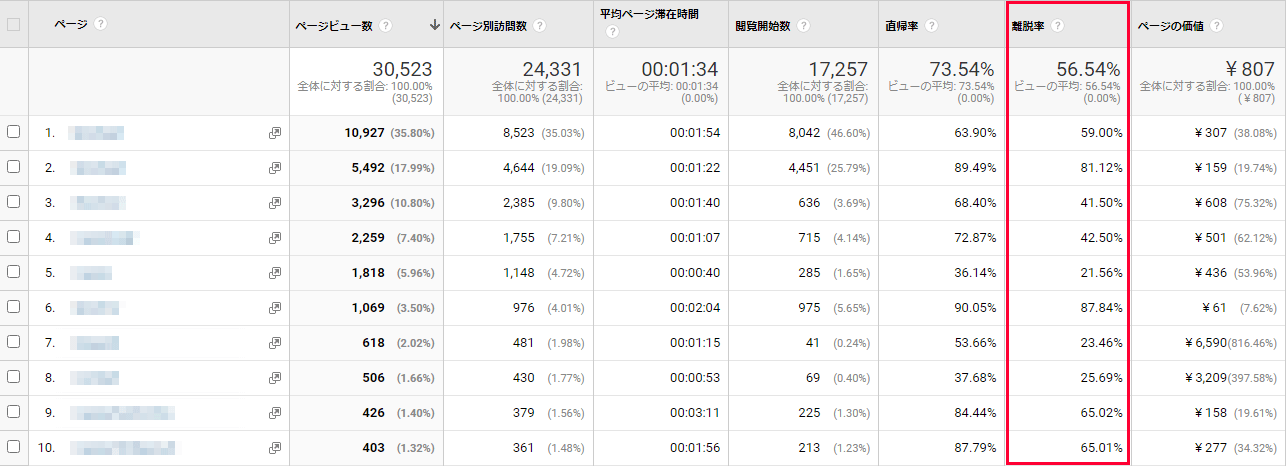
Task: Open the blurred page link in row 2
Action: point(98,168)
